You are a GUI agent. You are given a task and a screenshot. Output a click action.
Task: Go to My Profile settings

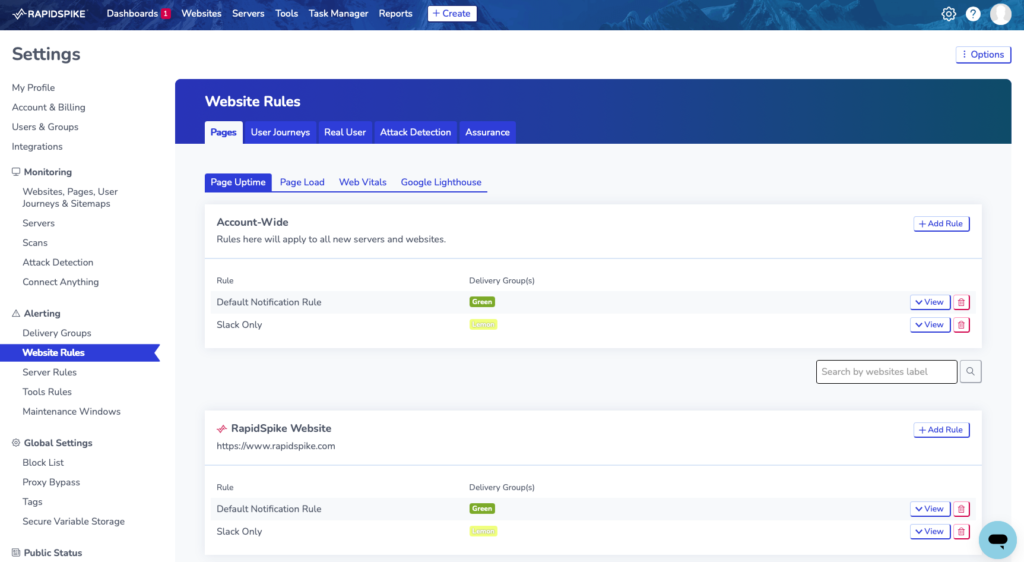click(x=33, y=87)
